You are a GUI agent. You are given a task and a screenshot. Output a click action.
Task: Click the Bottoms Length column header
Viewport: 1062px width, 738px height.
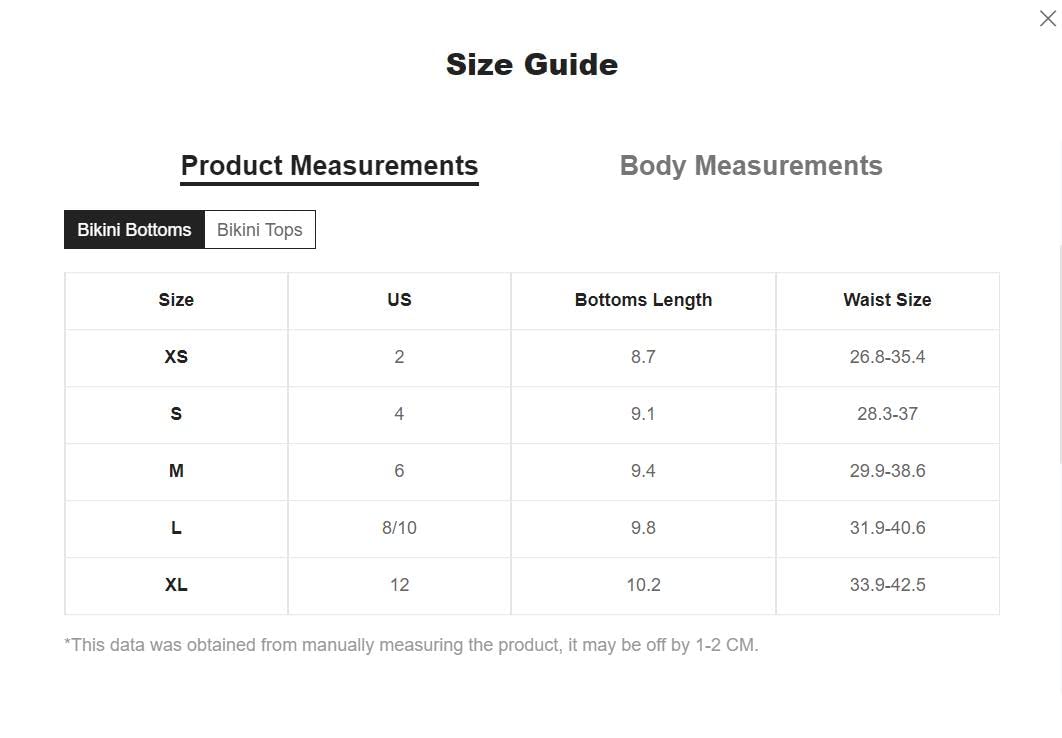(643, 300)
